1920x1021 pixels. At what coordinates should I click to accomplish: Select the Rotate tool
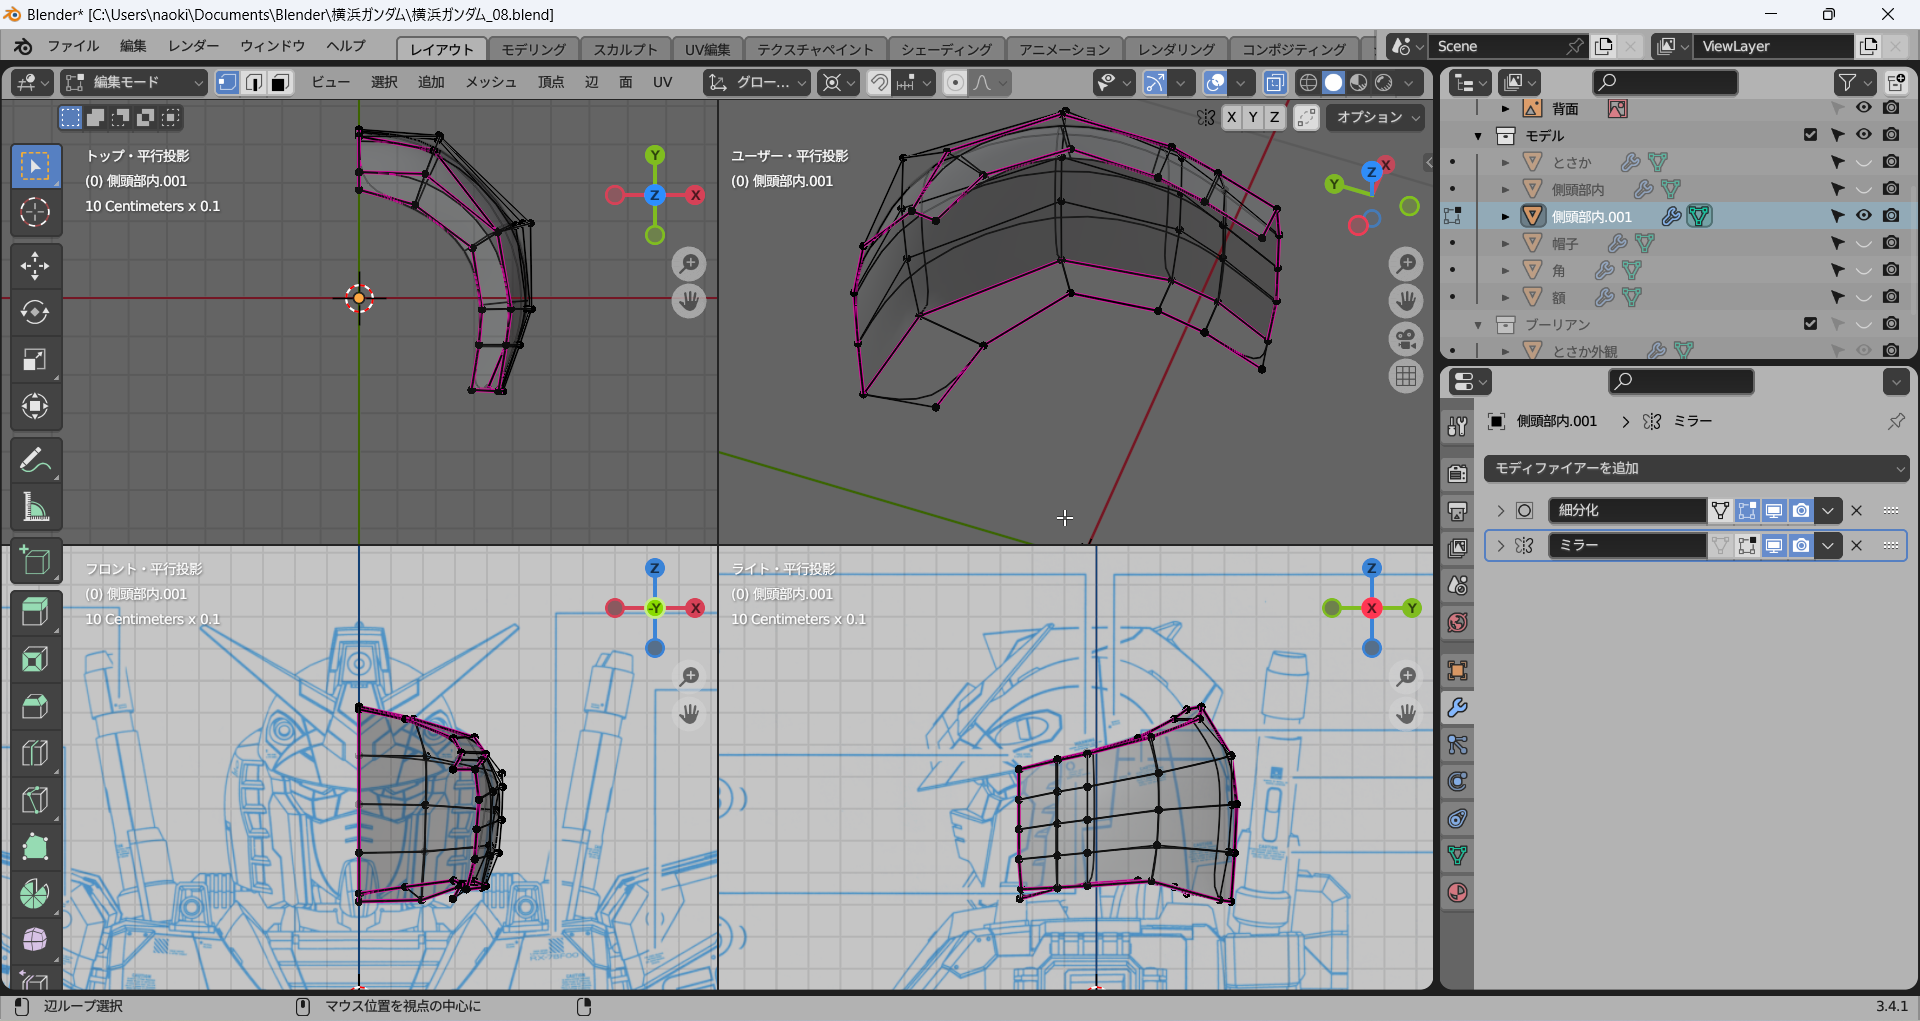(x=35, y=313)
